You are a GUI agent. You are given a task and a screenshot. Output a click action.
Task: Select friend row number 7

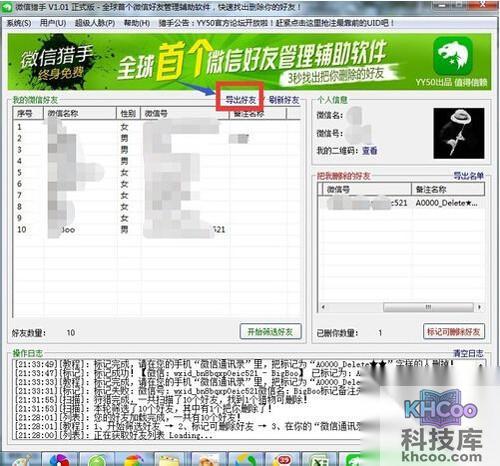pos(157,195)
